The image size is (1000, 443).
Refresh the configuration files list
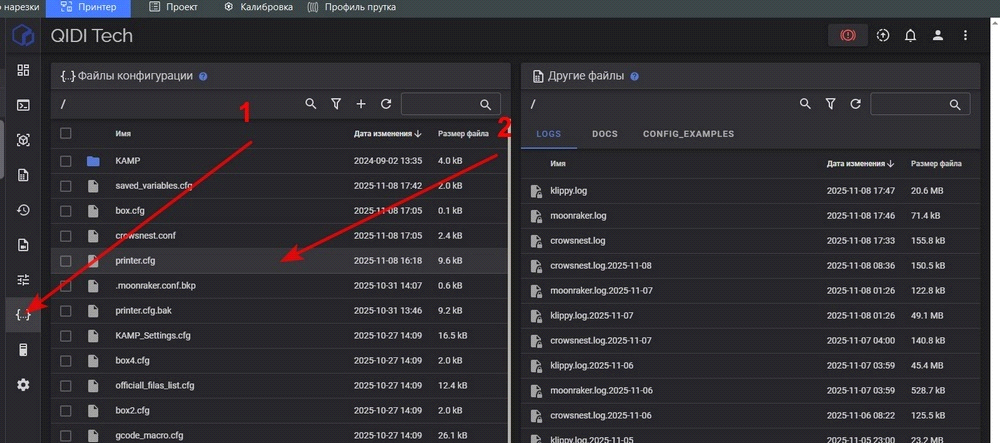386,104
